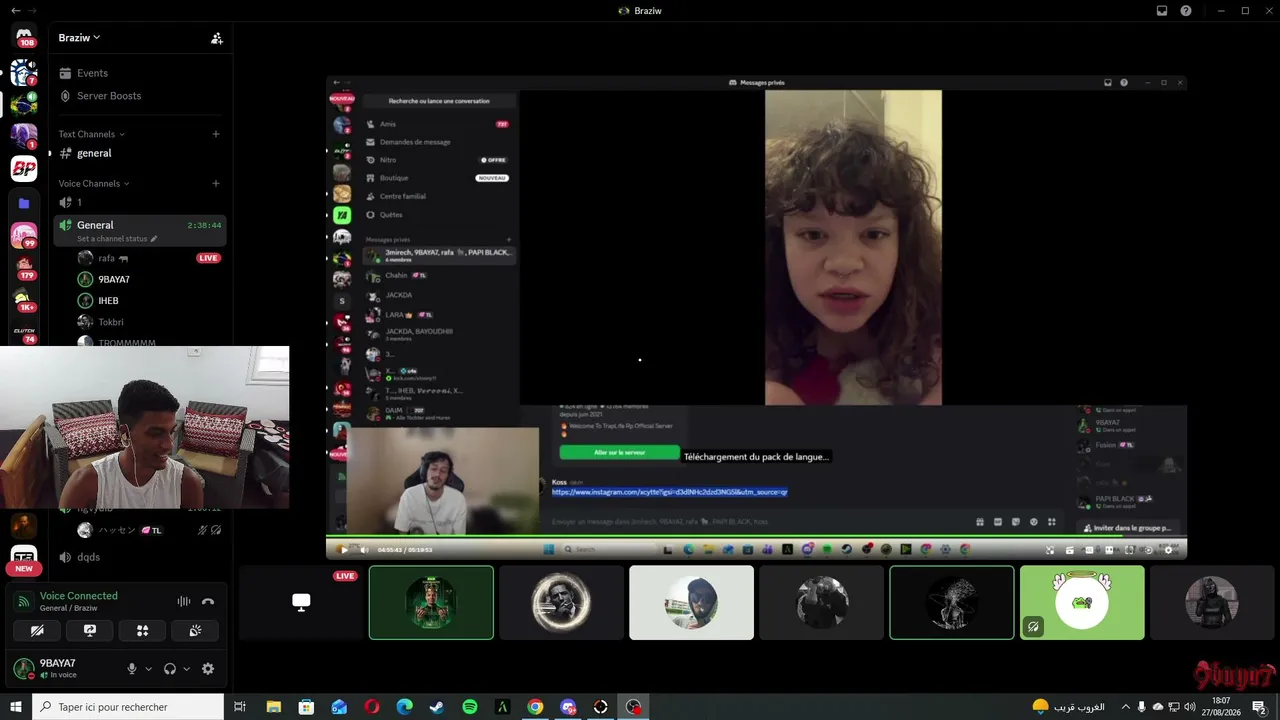Image resolution: width=1280 pixels, height=720 pixels.
Task: Open rafa's LIVE stream badge
Action: click(208, 258)
